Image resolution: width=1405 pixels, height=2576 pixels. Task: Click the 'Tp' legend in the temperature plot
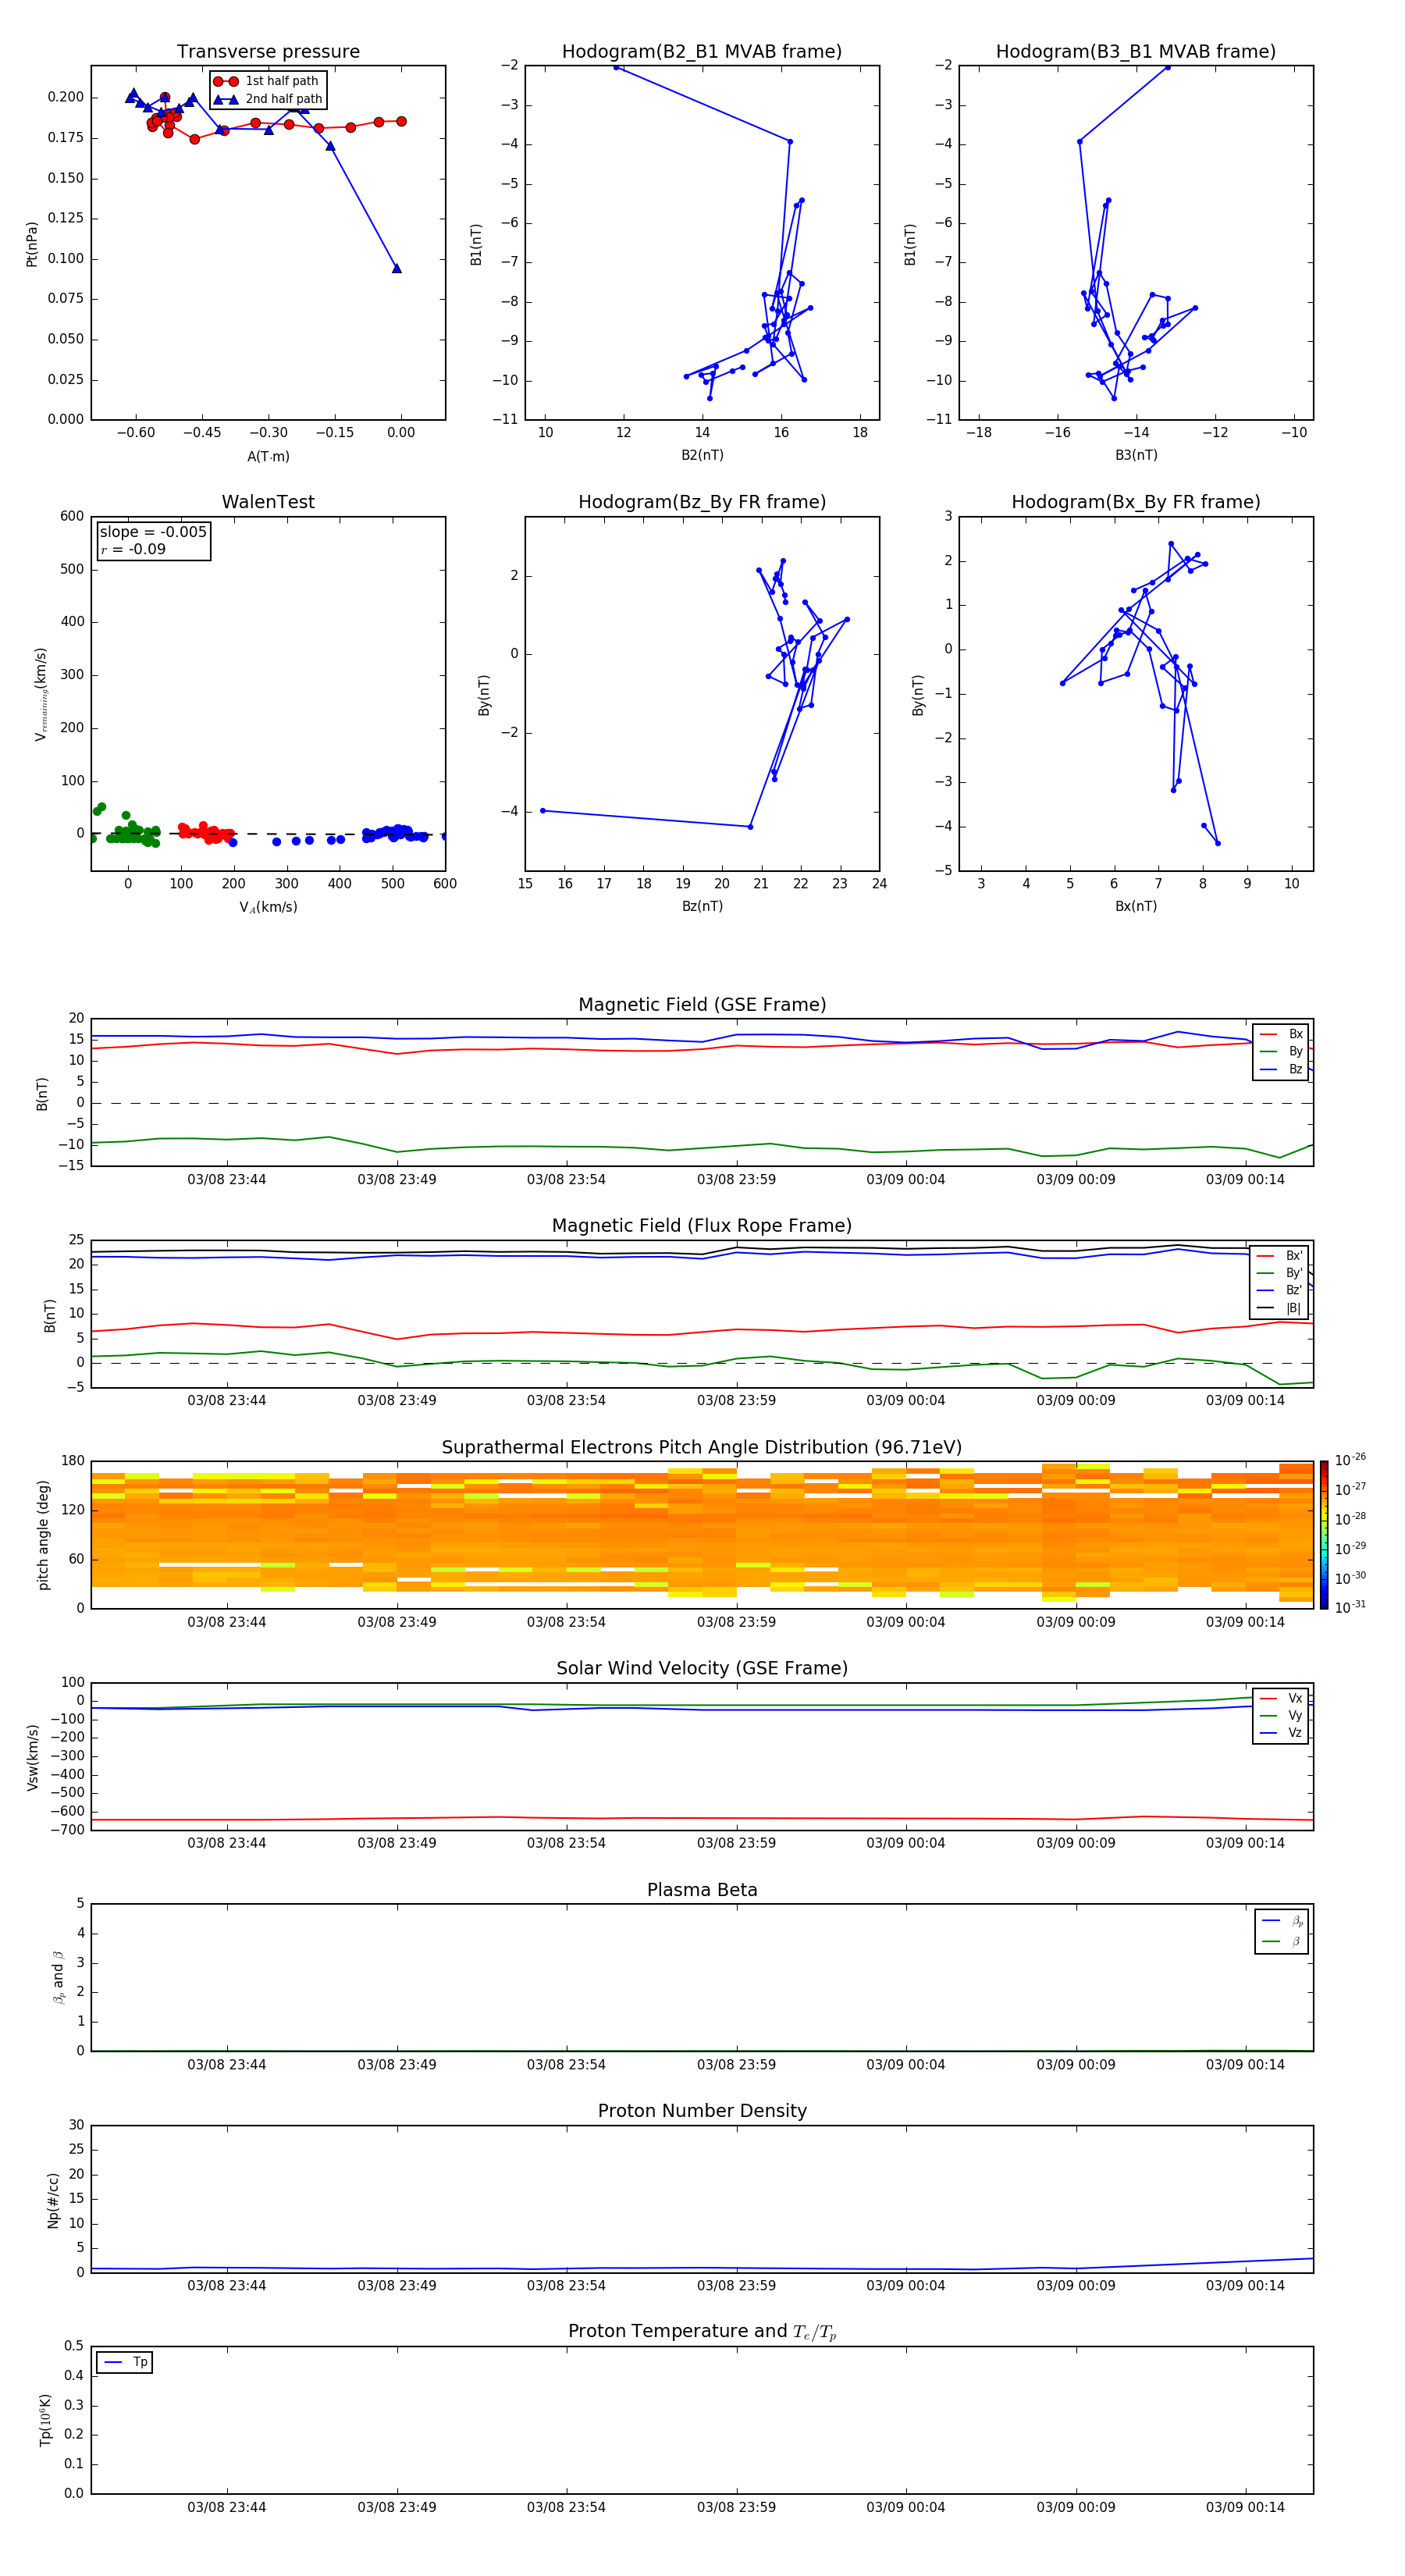point(125,2362)
